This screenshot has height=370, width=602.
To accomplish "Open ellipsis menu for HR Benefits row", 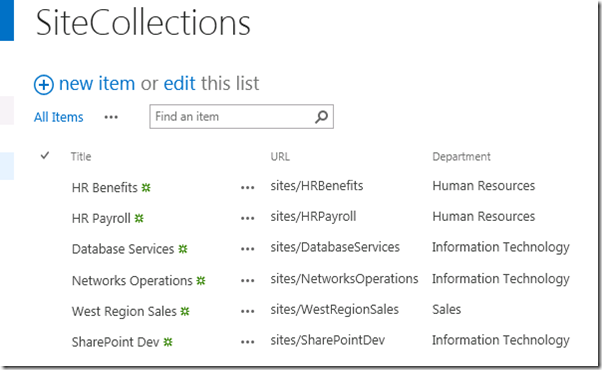I will (x=248, y=188).
